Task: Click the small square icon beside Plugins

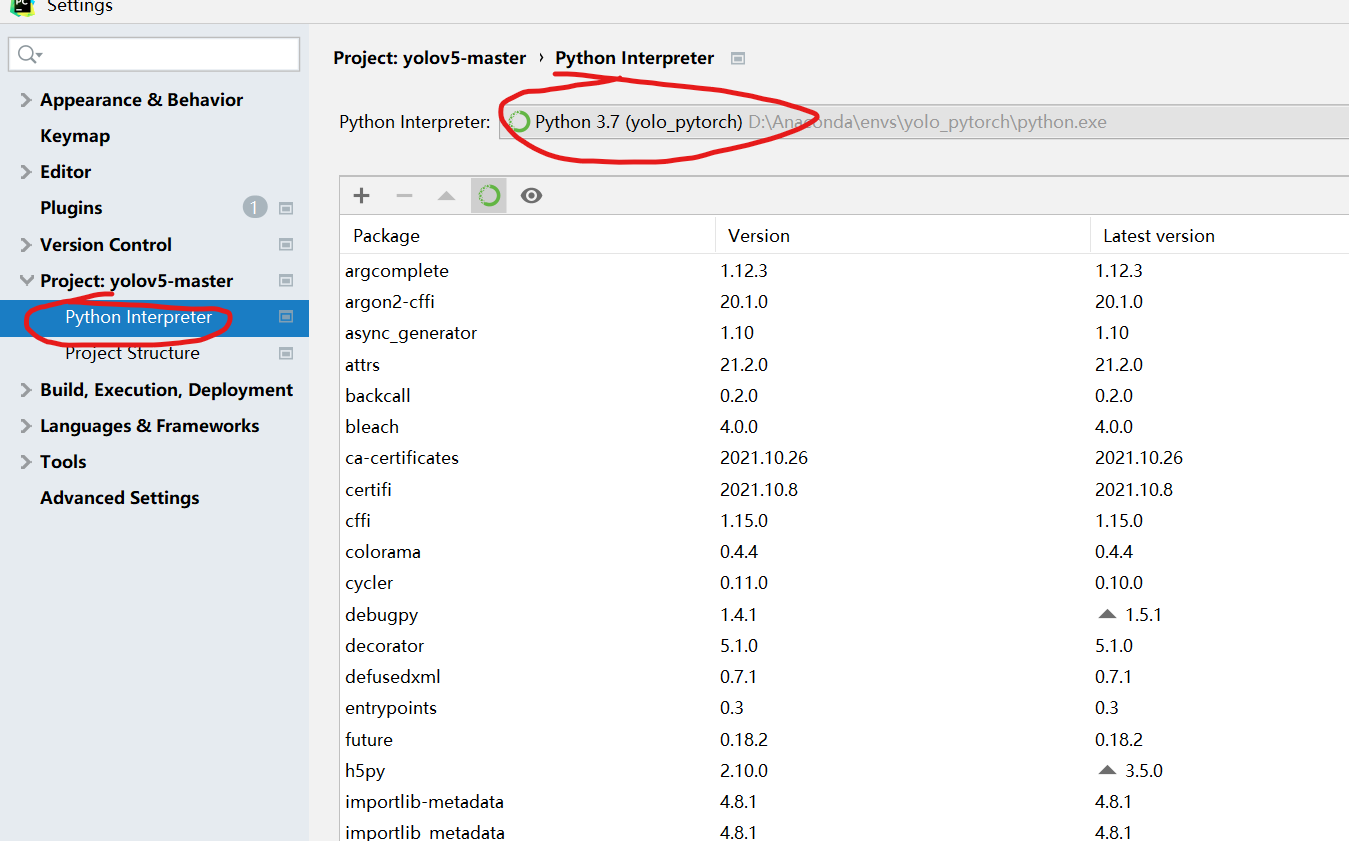Action: (286, 208)
